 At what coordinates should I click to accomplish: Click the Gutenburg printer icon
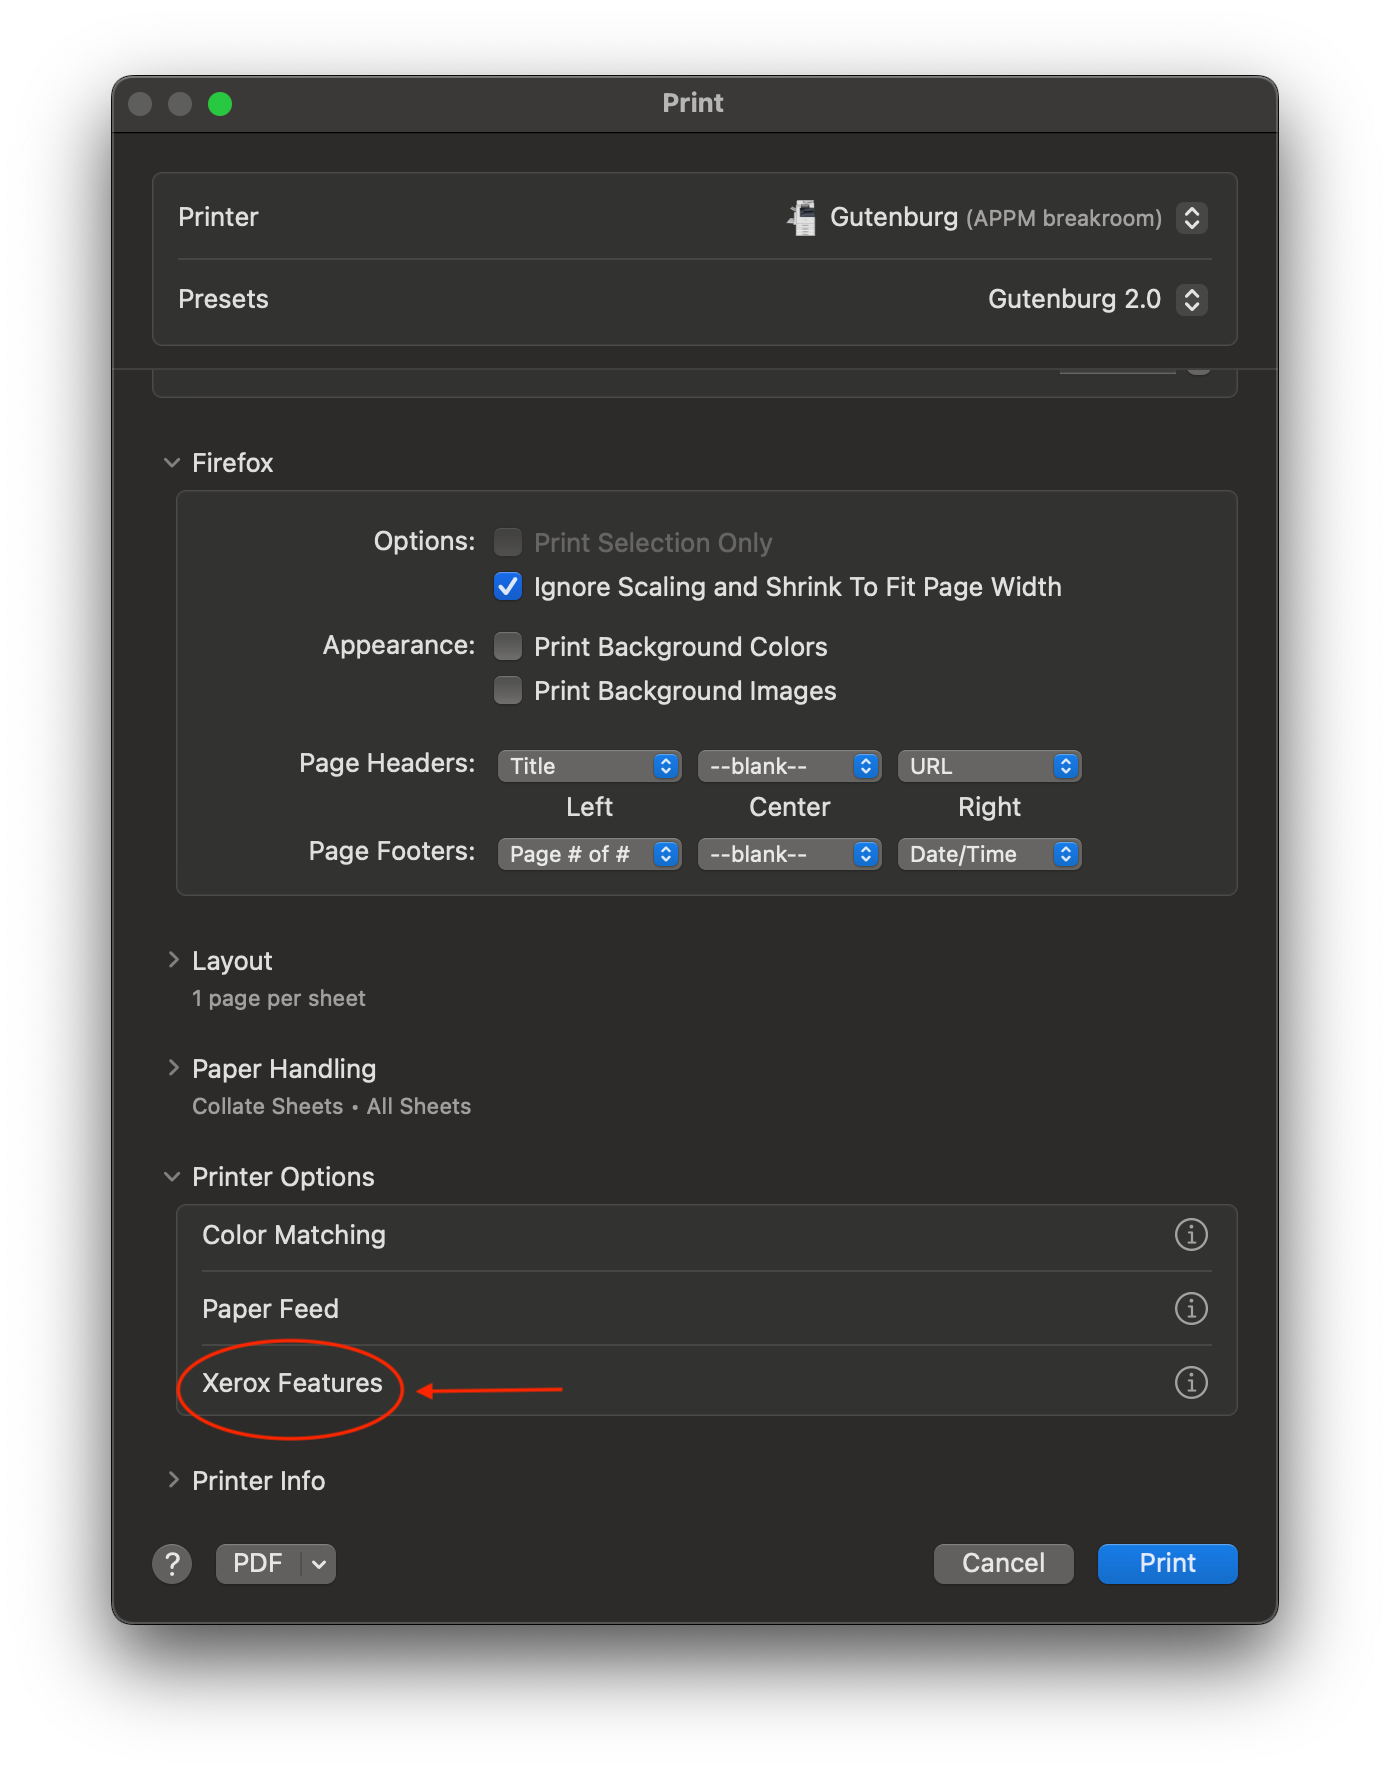click(x=802, y=217)
